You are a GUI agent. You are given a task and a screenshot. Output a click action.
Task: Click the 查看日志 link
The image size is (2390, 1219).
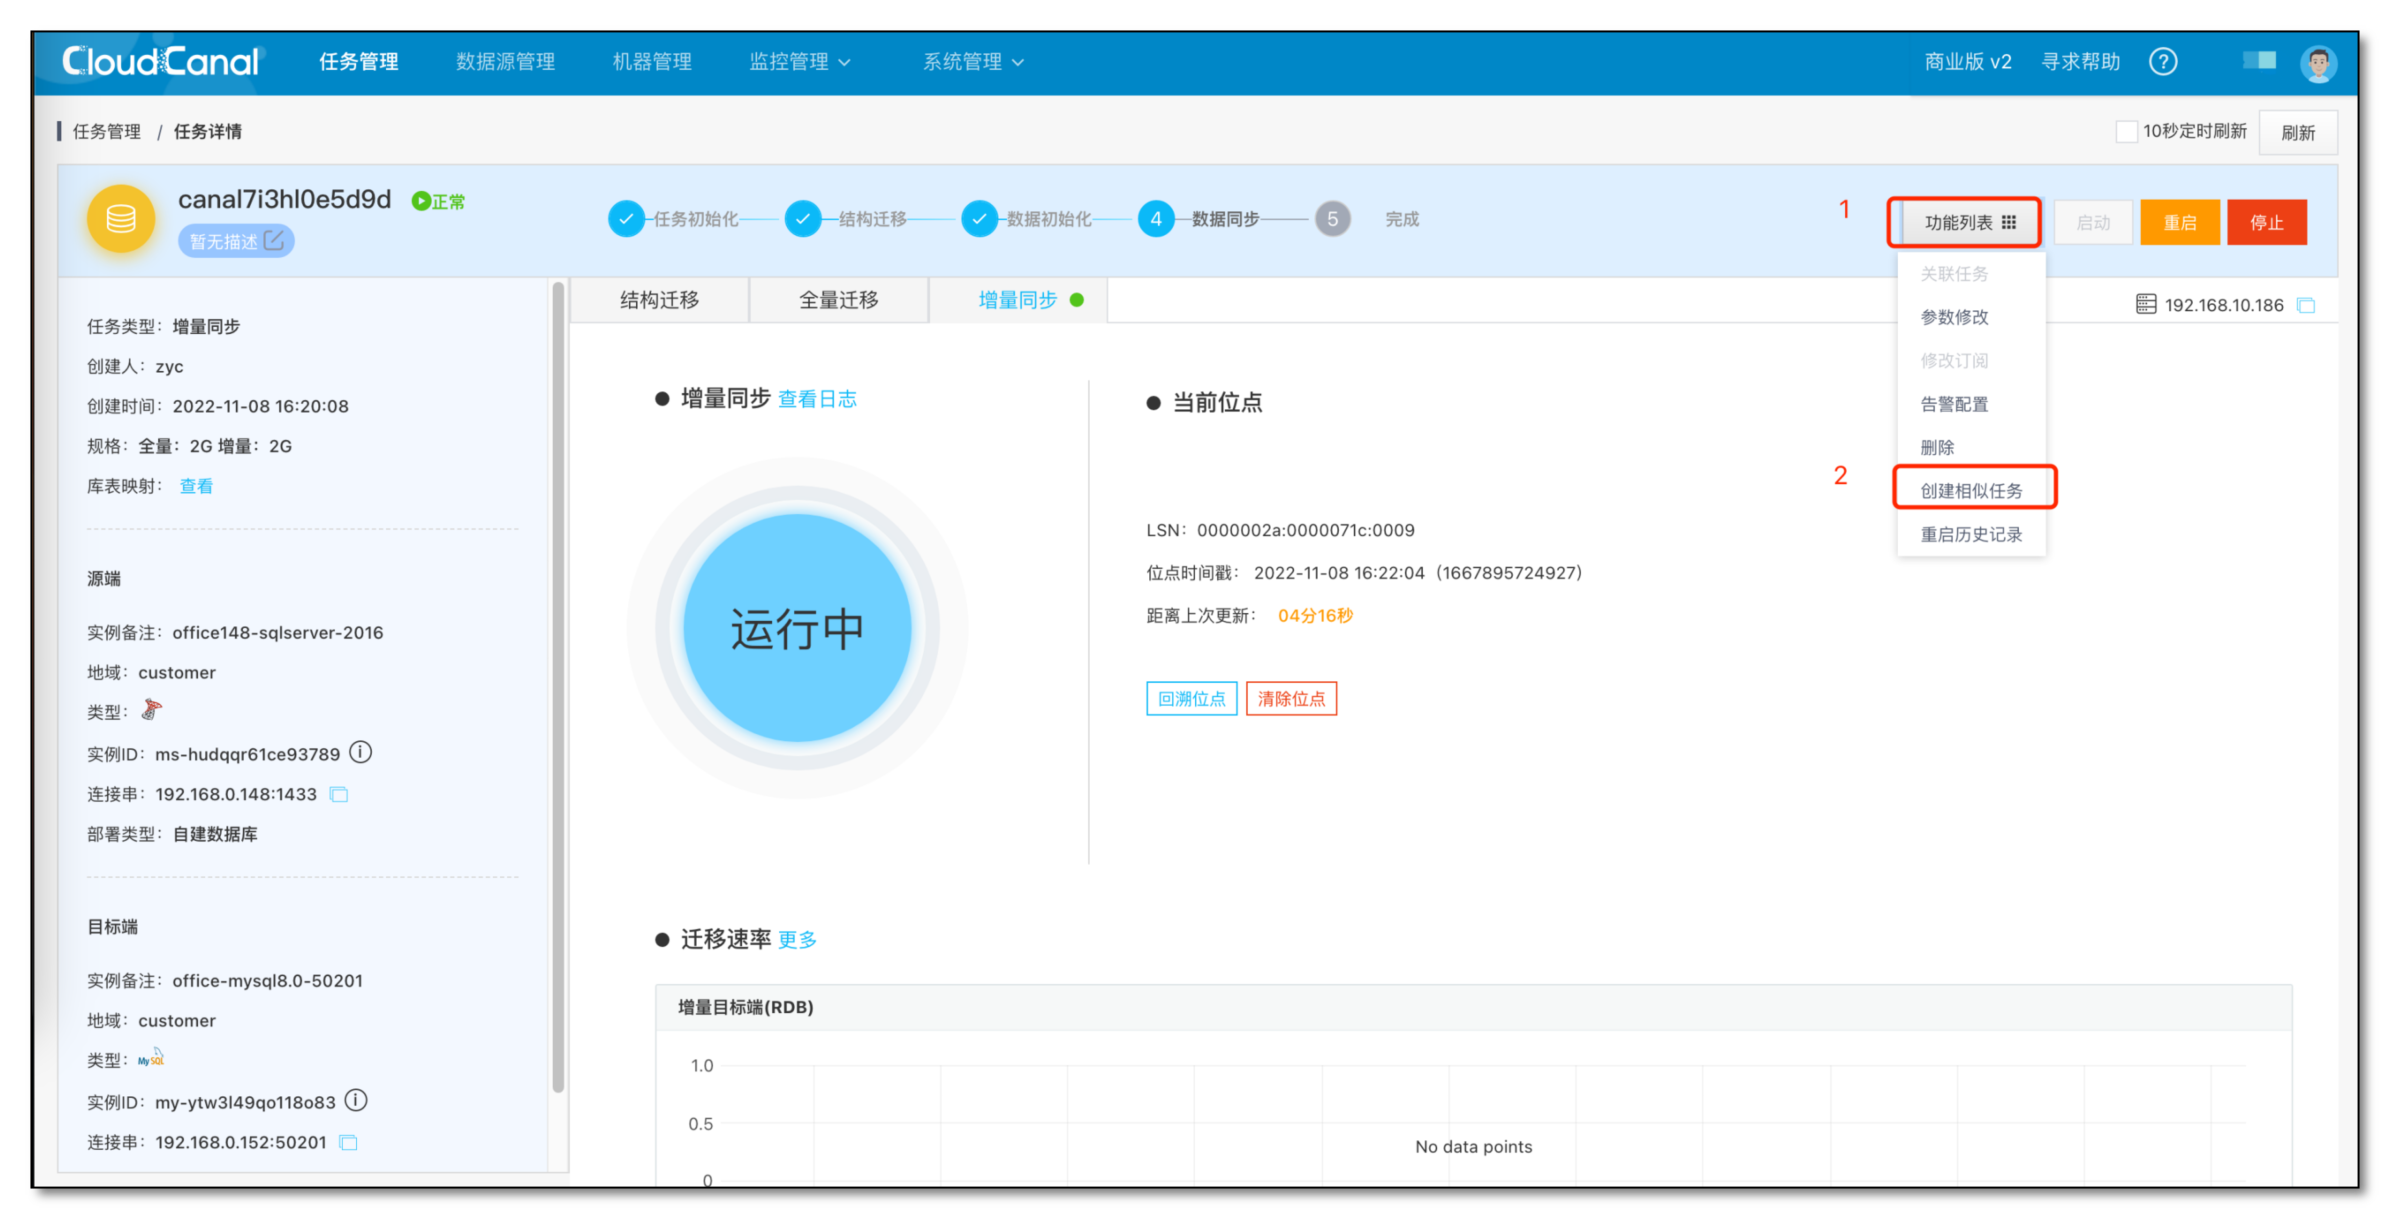click(817, 399)
